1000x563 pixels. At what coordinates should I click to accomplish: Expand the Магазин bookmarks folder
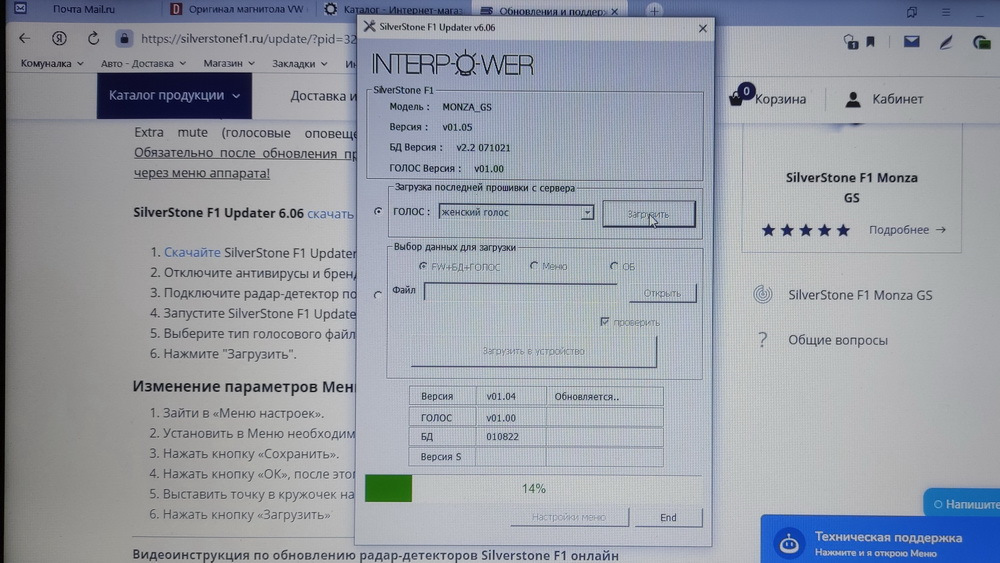229,63
